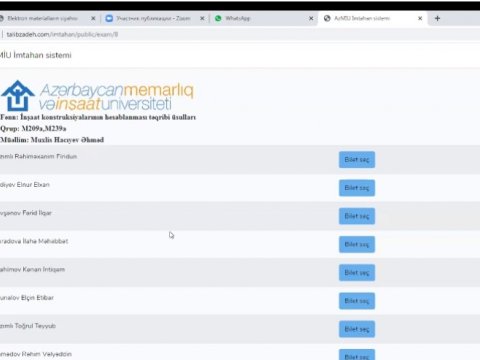Close the AzMİU İmtahan sistemi tab

420,18
